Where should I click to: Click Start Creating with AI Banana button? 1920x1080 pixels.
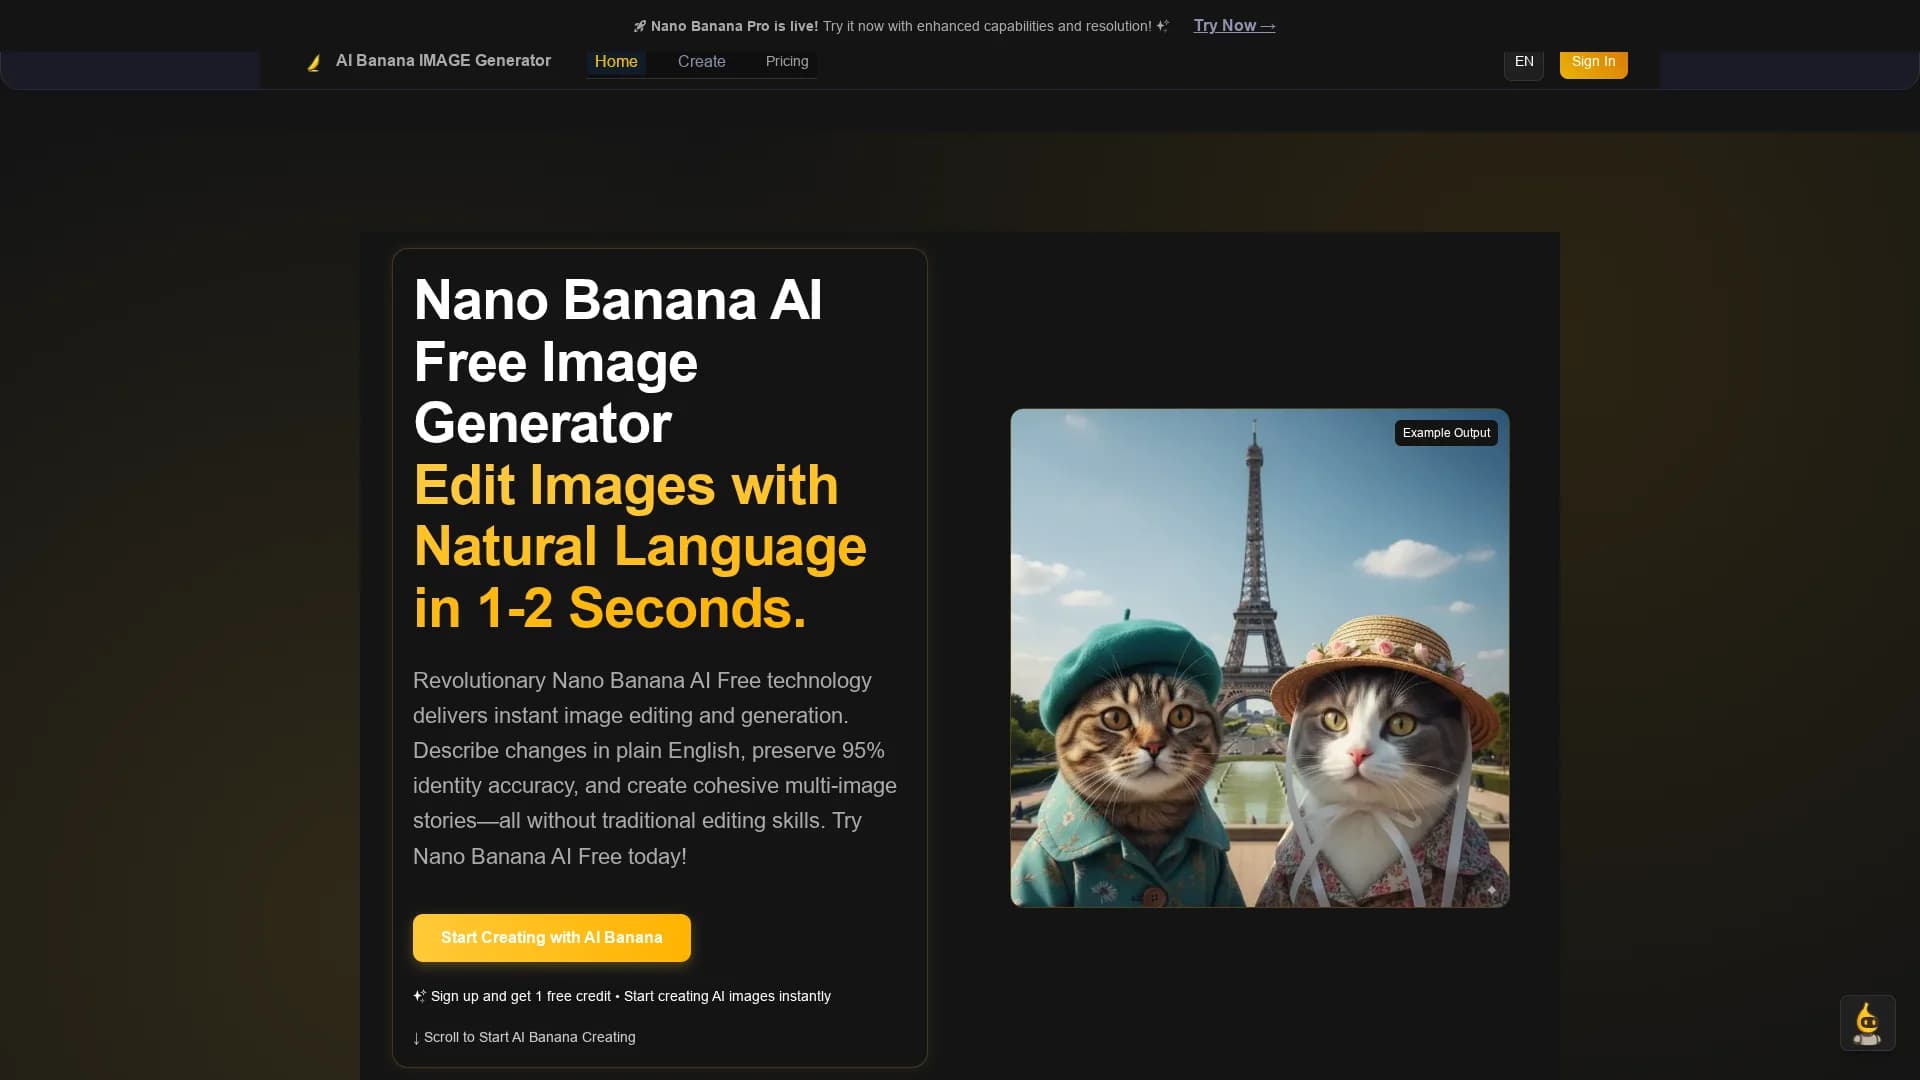point(552,938)
